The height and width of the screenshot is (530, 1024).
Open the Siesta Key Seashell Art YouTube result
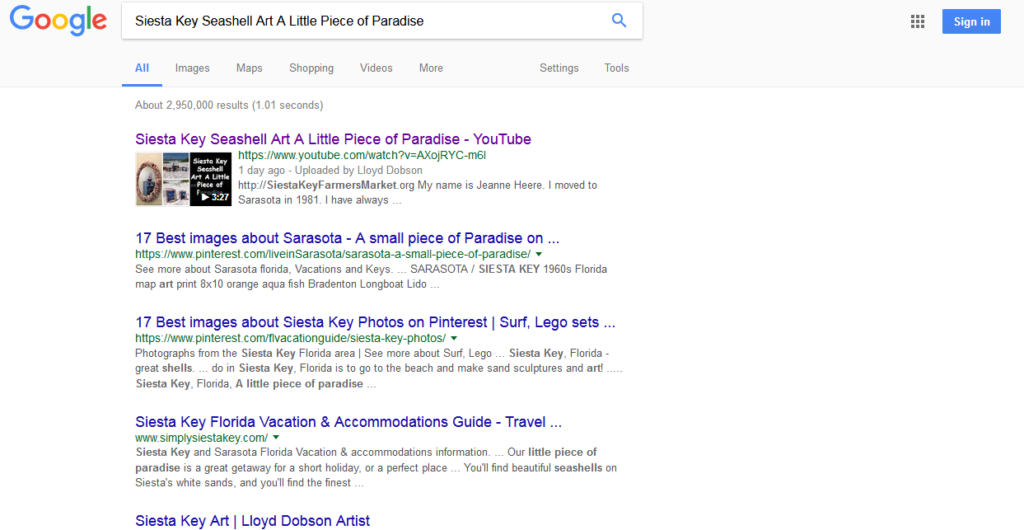click(x=333, y=139)
